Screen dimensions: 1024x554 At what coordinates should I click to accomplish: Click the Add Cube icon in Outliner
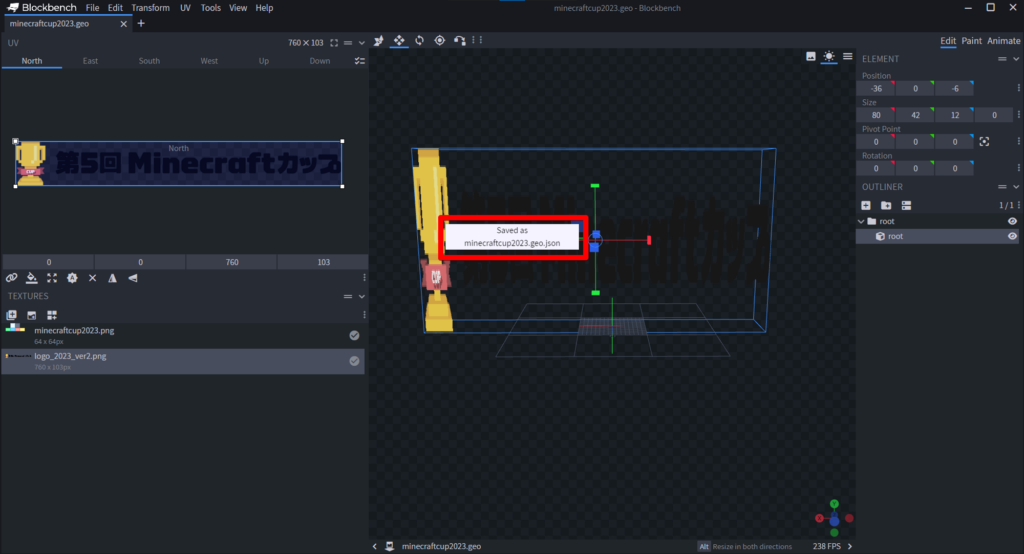tap(866, 205)
